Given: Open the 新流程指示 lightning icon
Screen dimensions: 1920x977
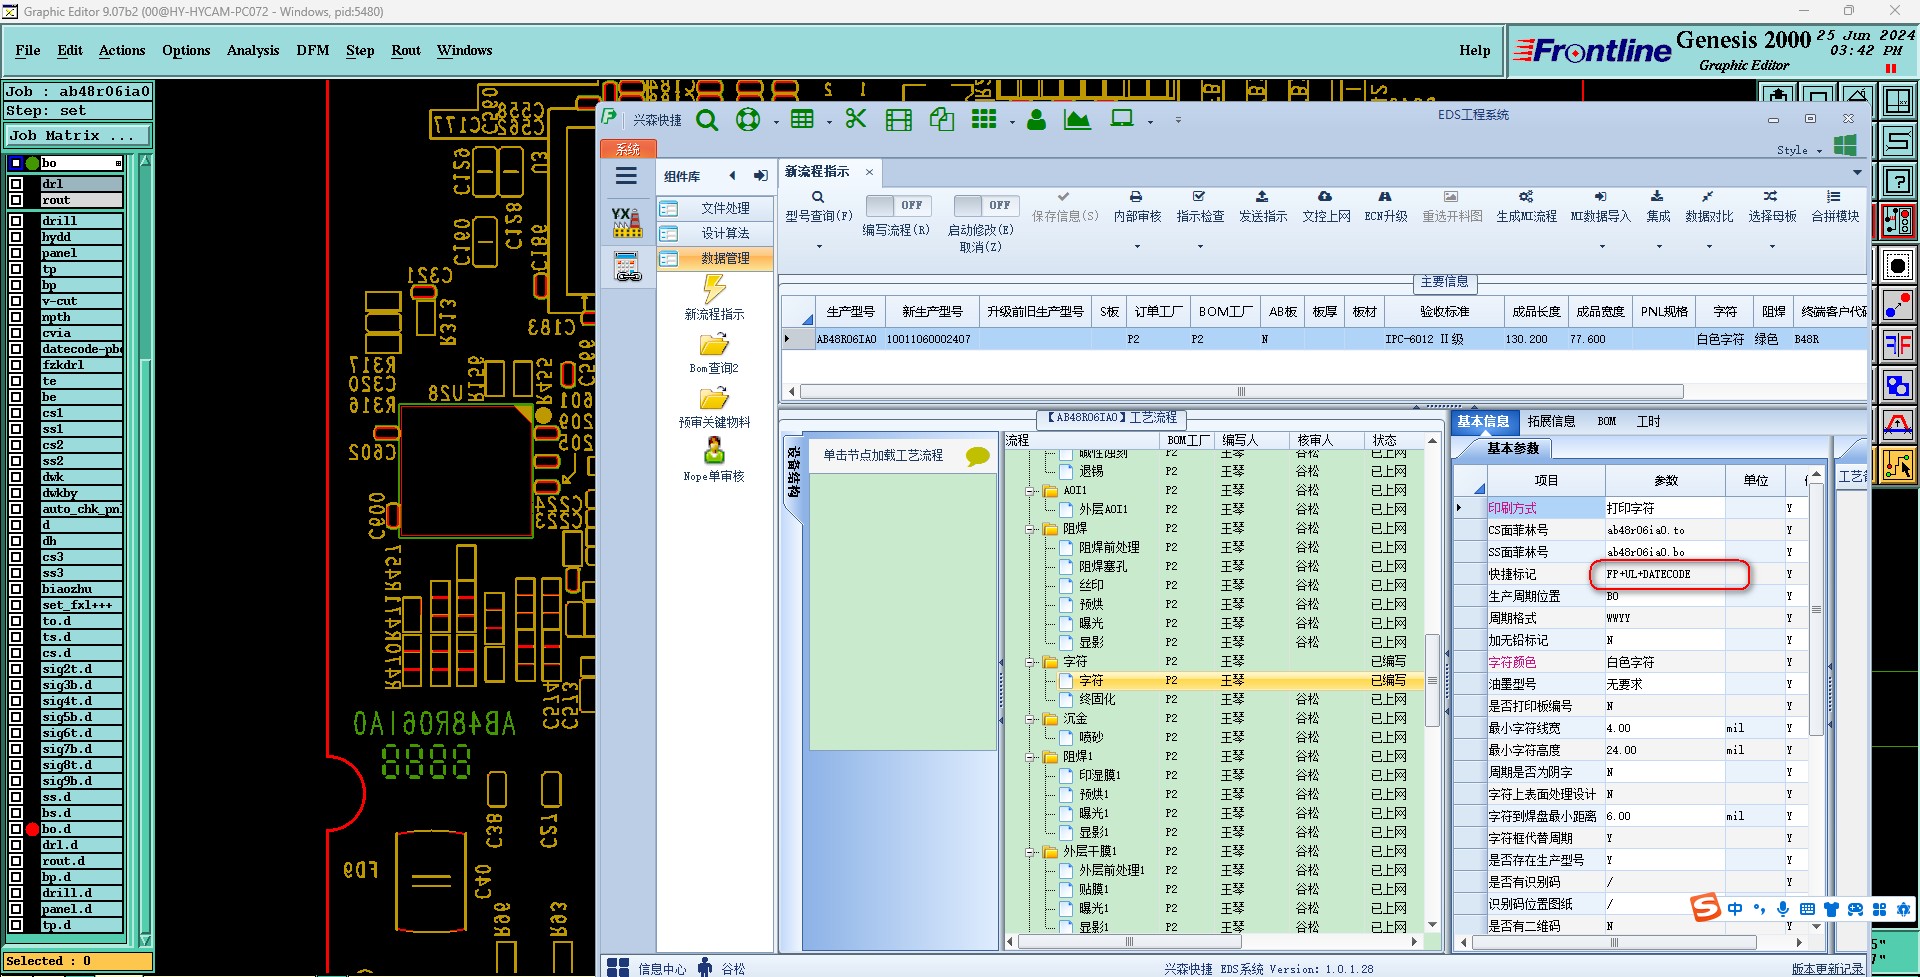Looking at the screenshot, I should click(714, 289).
